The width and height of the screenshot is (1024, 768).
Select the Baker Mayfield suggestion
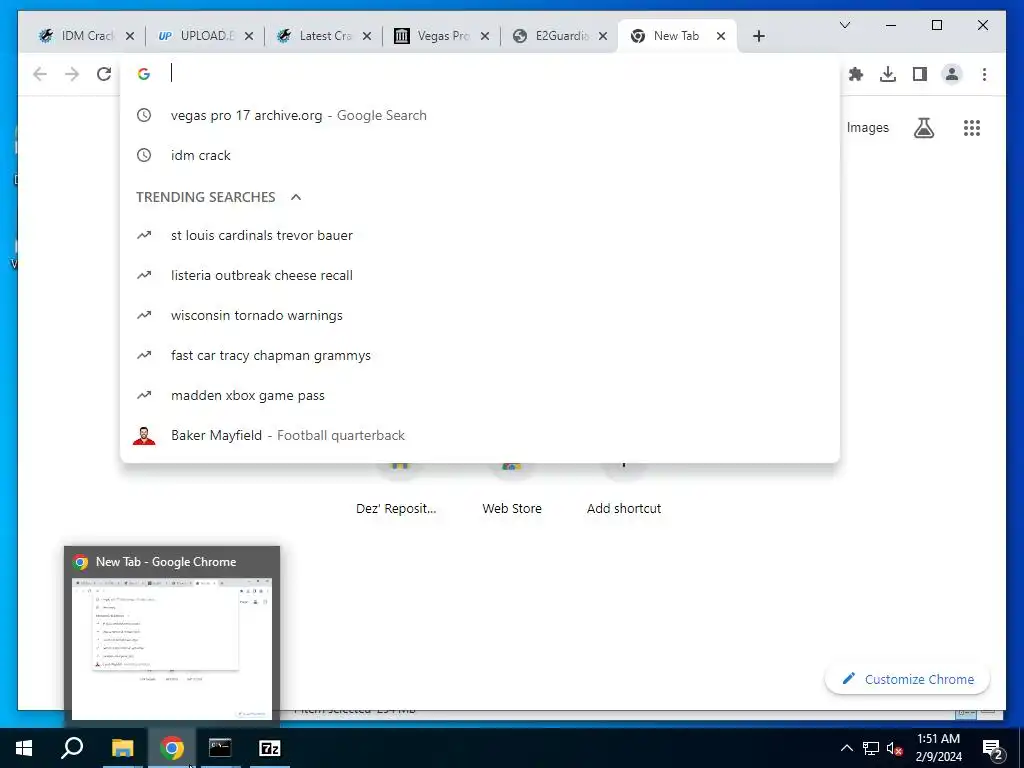click(x=480, y=436)
